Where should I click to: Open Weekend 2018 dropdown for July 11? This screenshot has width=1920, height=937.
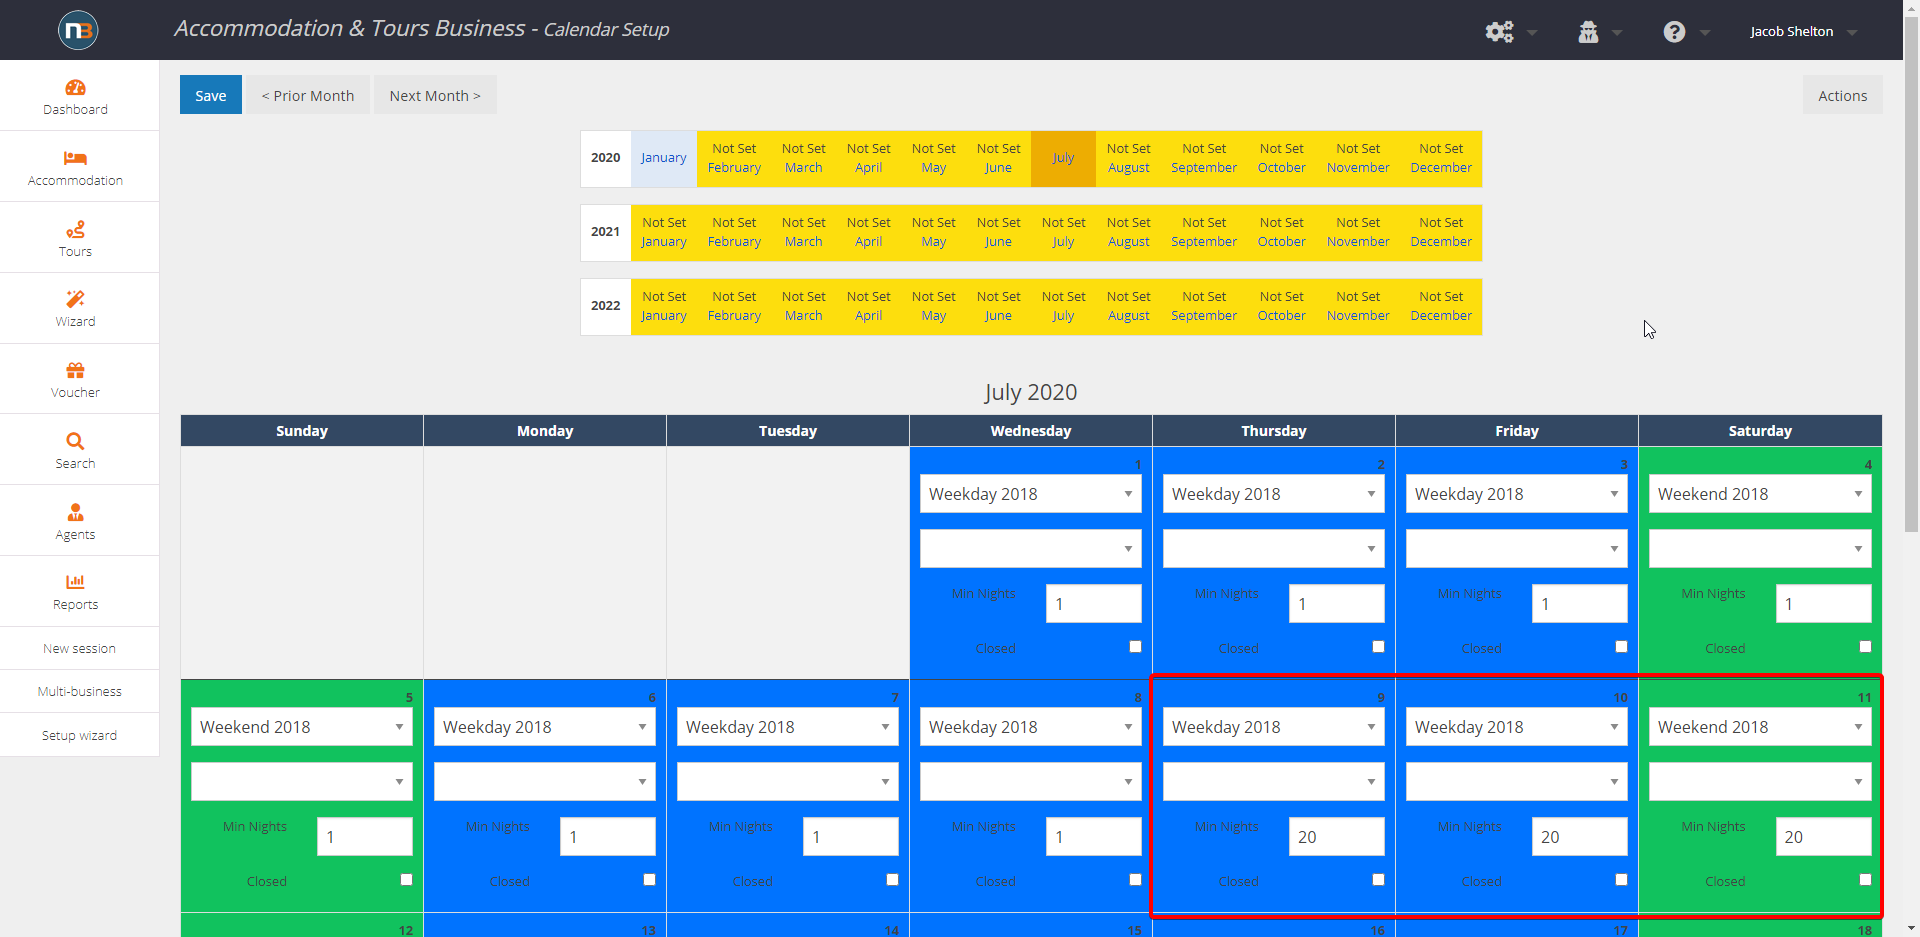pyautogui.click(x=1760, y=727)
